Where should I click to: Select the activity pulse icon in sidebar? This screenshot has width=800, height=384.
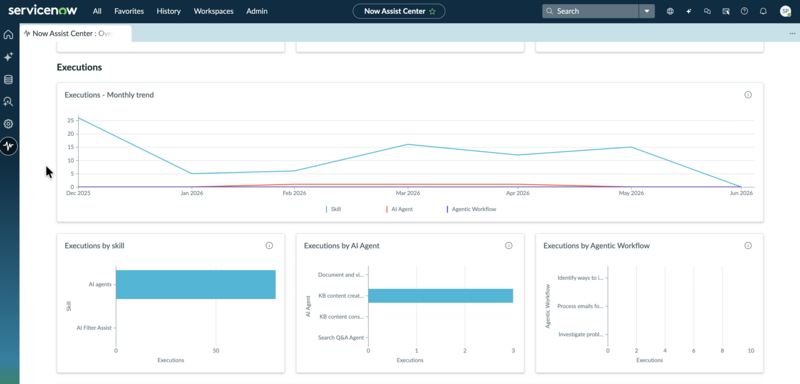click(8, 146)
